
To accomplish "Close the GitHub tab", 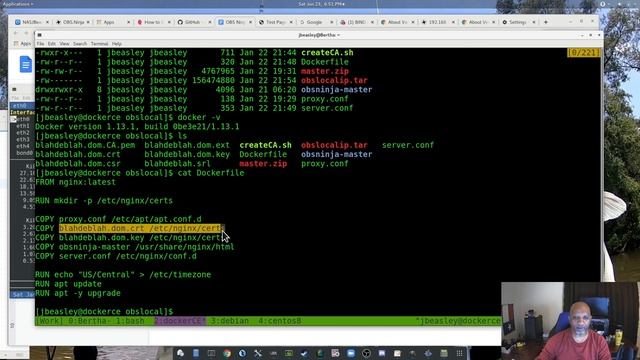I will [x=210, y=22].
